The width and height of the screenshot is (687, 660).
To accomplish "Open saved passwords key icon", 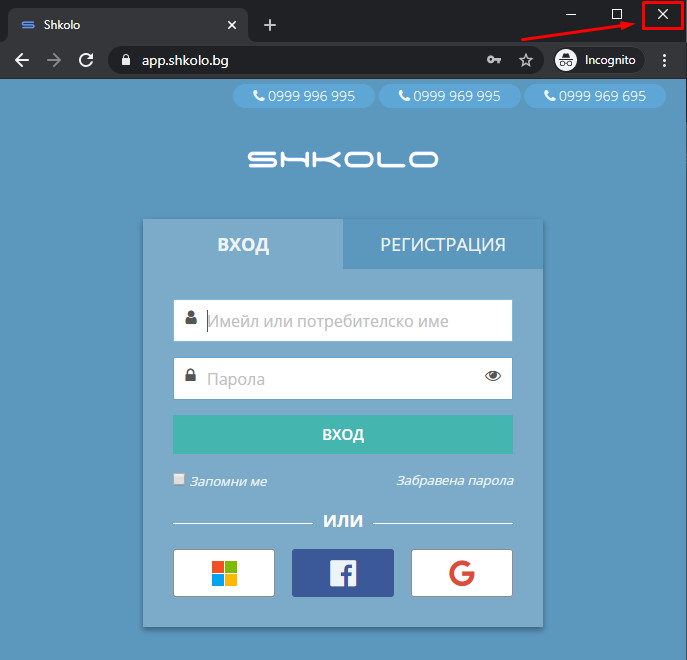I will pyautogui.click(x=494, y=60).
